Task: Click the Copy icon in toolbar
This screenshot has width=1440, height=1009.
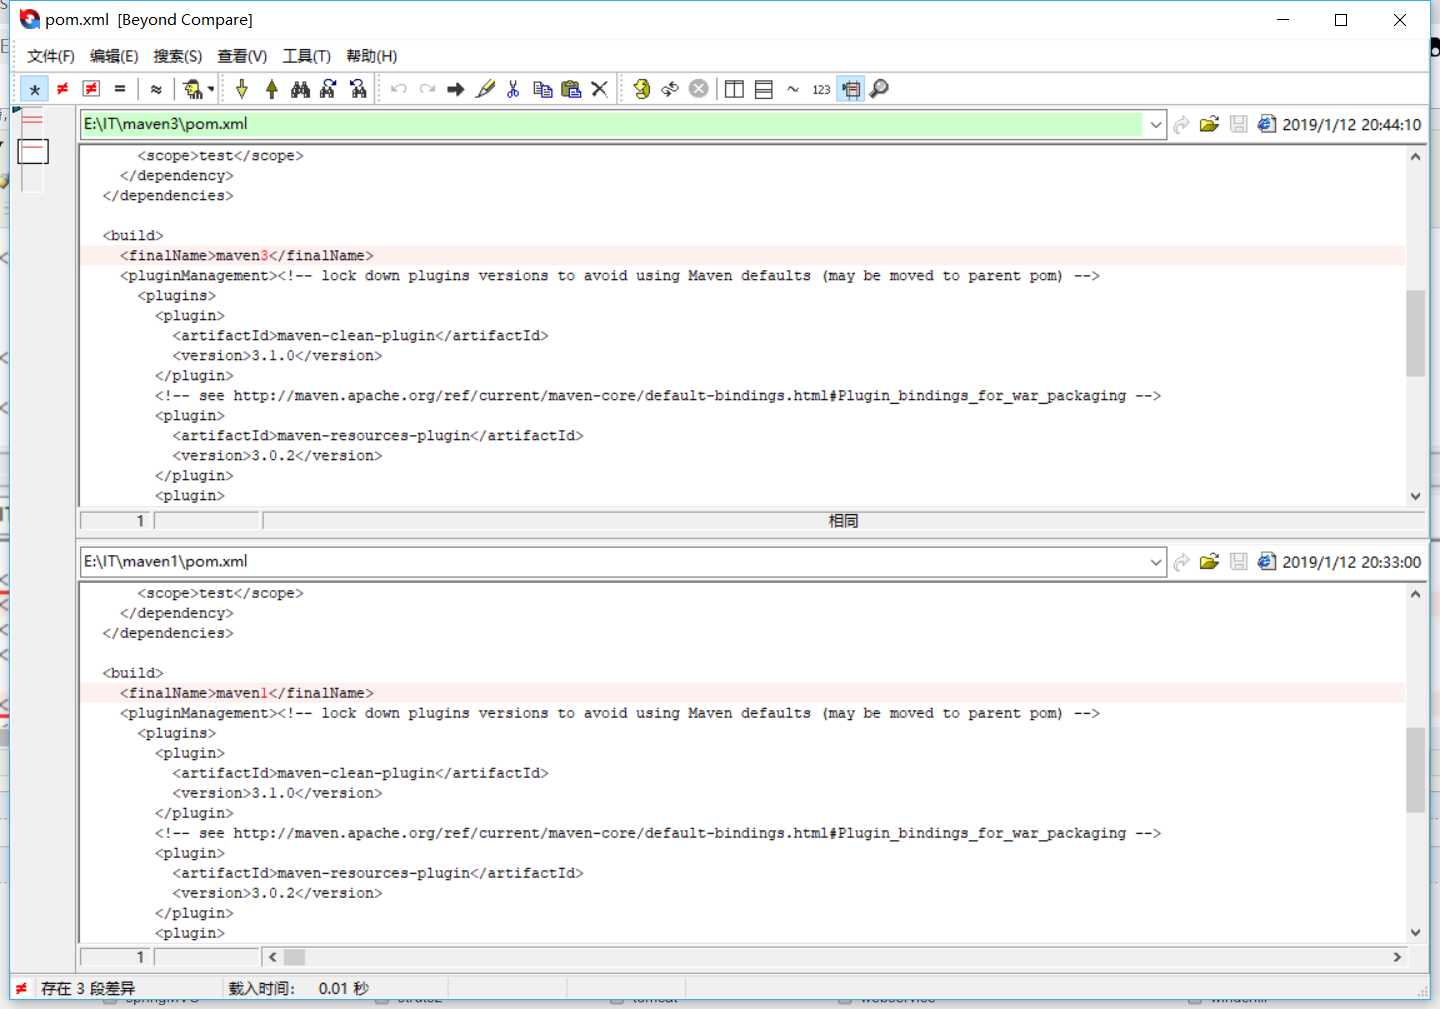Action: (x=543, y=89)
